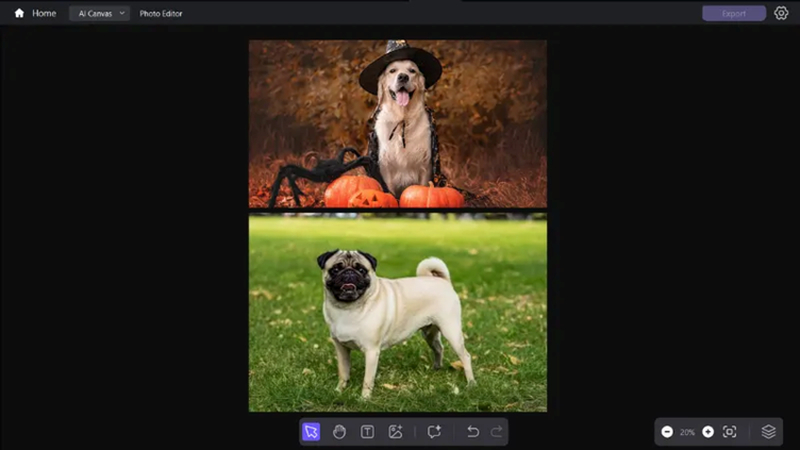This screenshot has height=450, width=800.
Task: Open the AI chat bubble tool
Action: [x=434, y=432]
